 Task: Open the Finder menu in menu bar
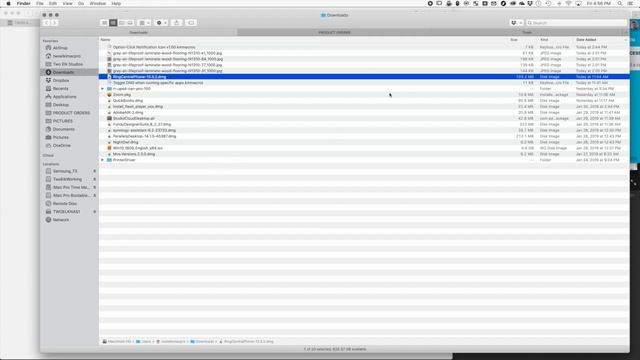coord(24,3)
